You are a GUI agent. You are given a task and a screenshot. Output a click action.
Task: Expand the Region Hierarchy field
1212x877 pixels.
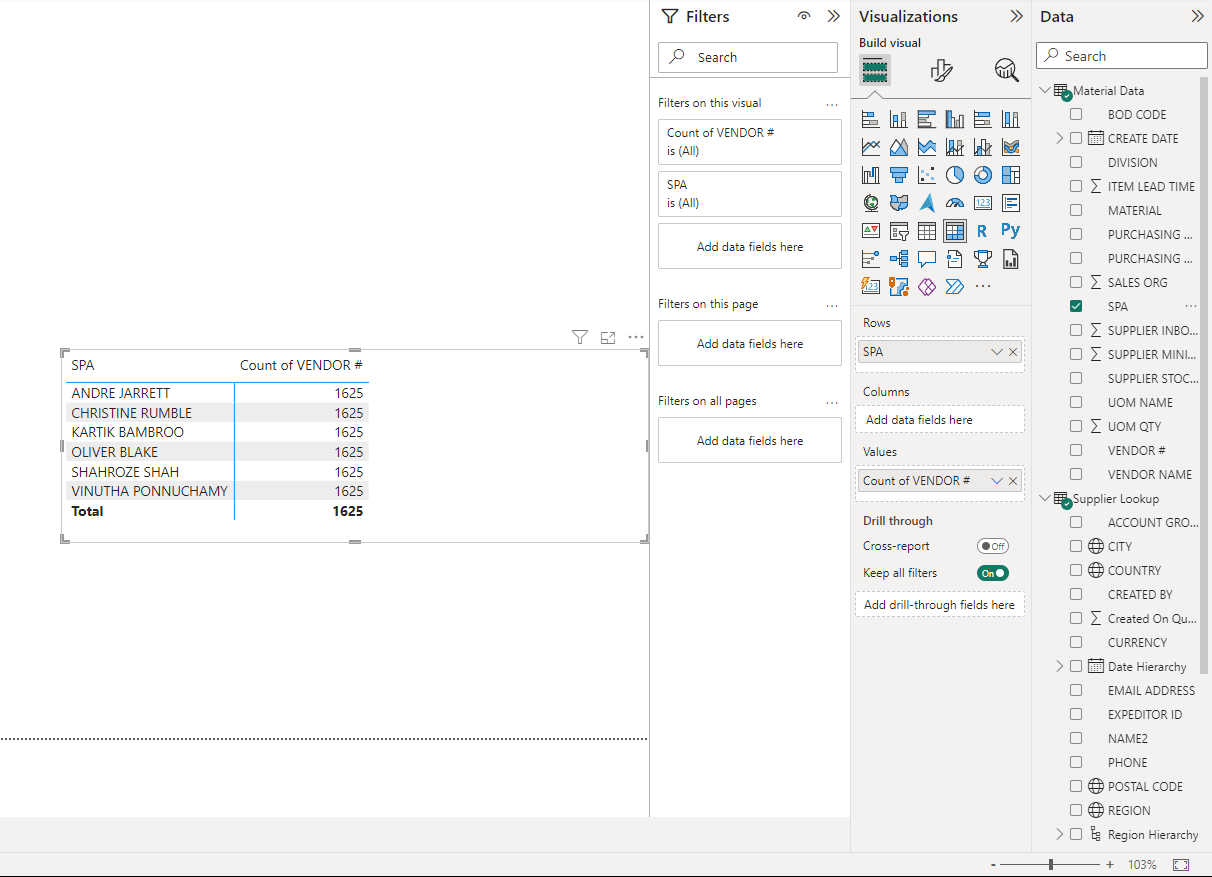[x=1060, y=834]
